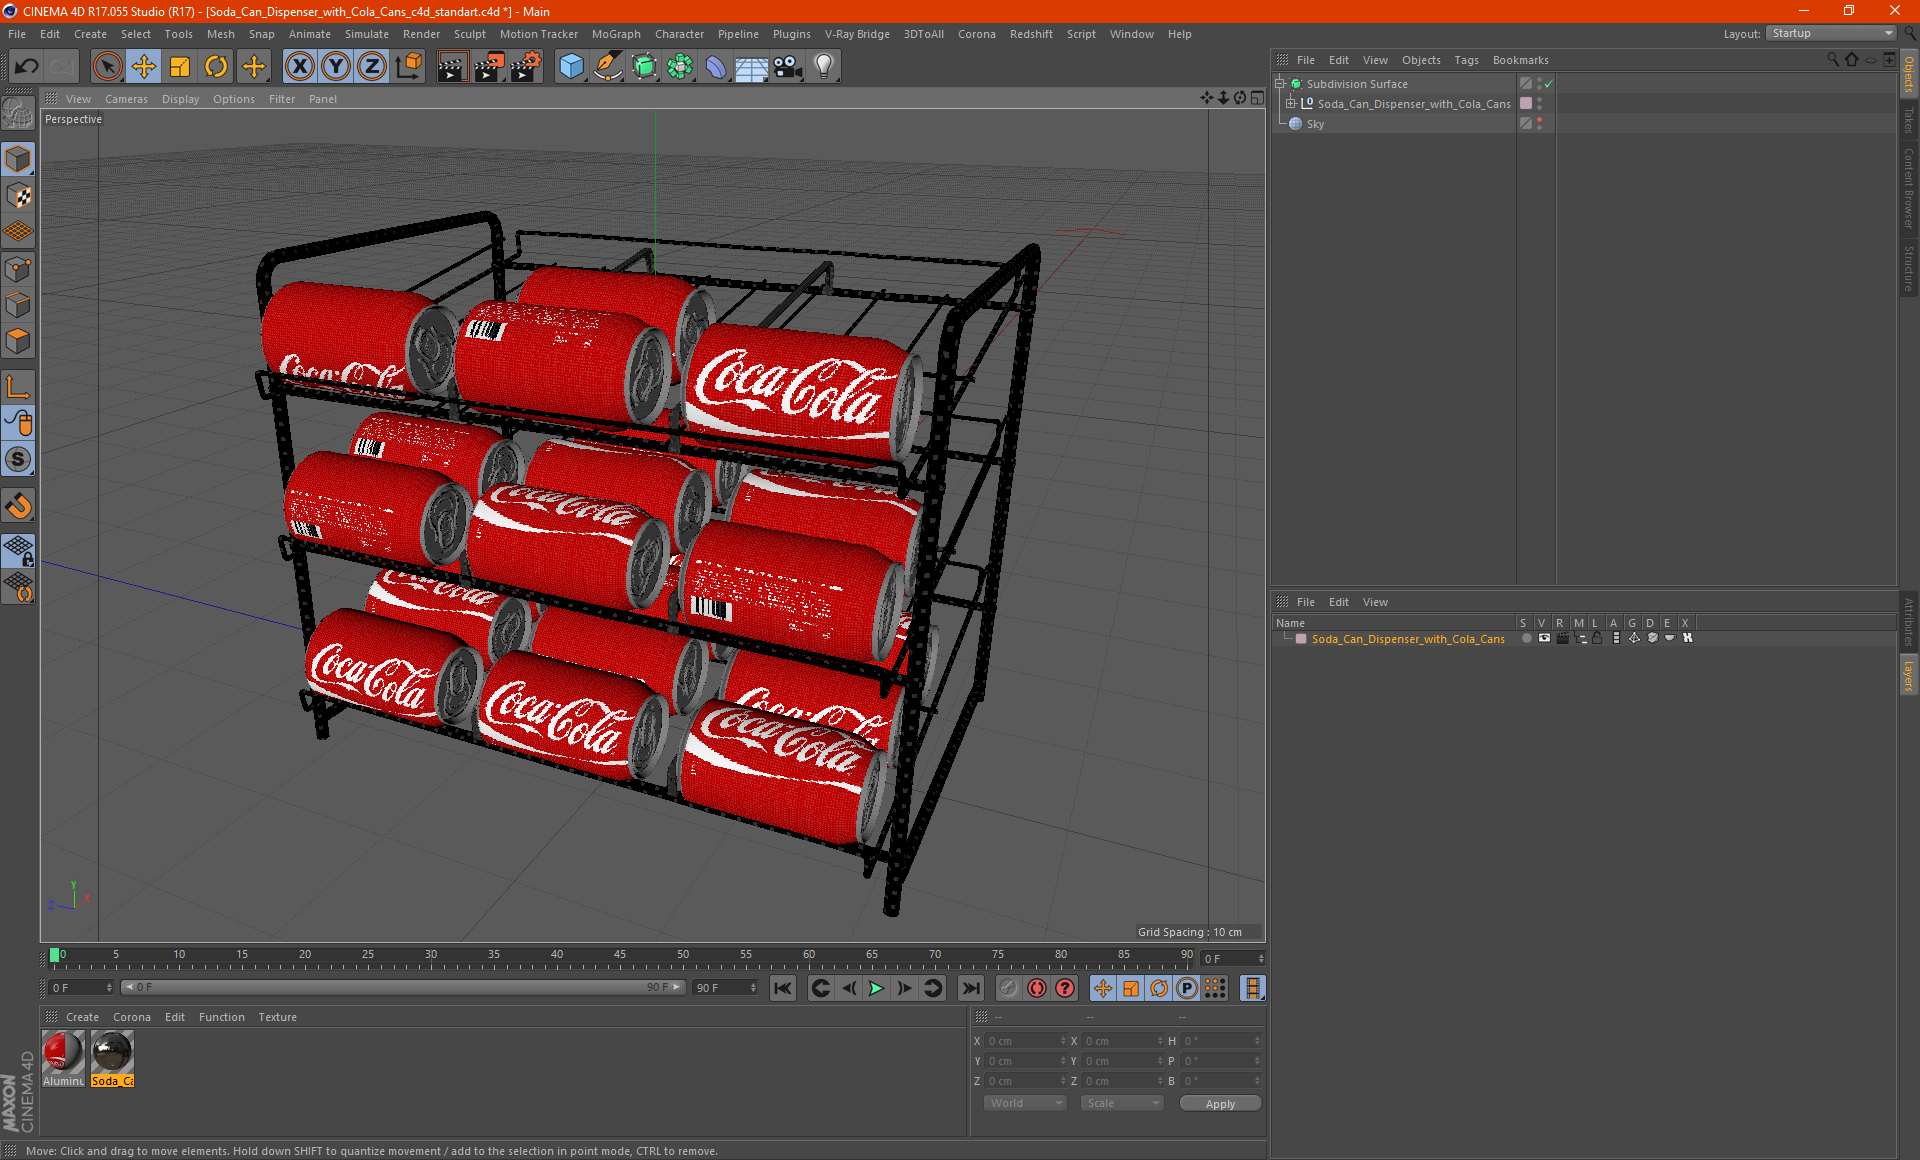Select the Live Selection tool
Image resolution: width=1920 pixels, height=1160 pixels.
tap(107, 67)
